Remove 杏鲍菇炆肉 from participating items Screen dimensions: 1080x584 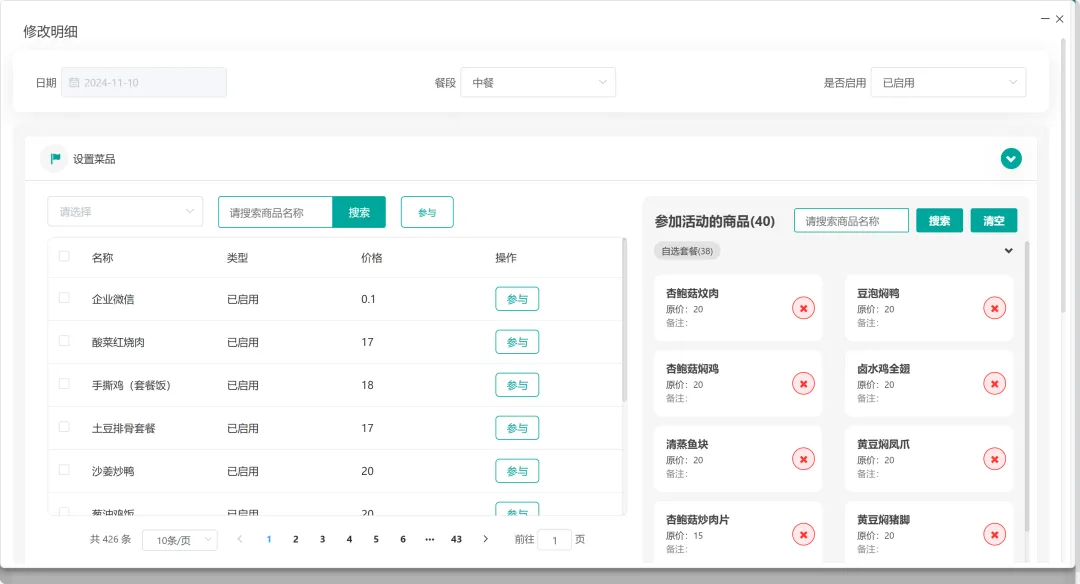803,308
